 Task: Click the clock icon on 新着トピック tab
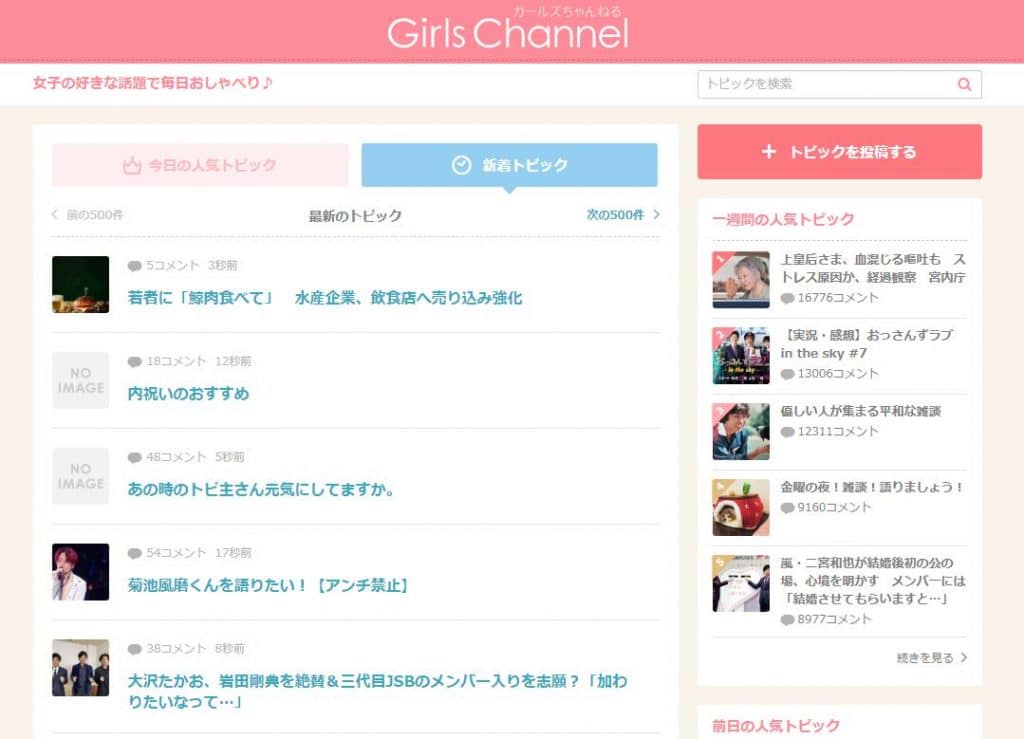[x=461, y=165]
